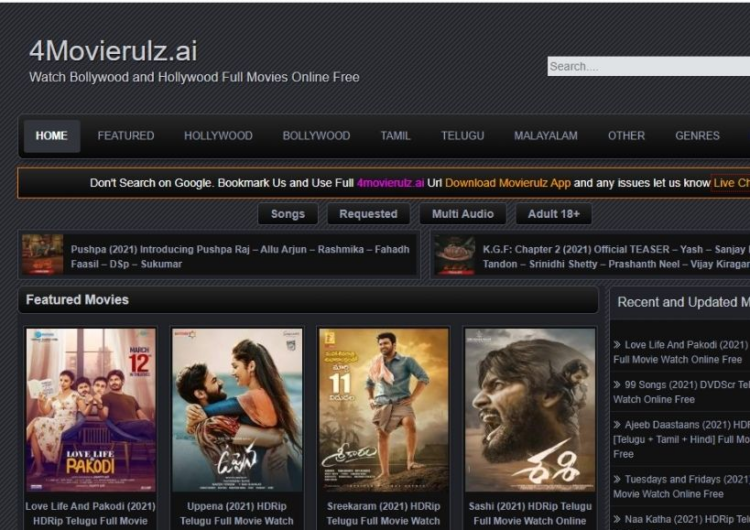This screenshot has height=530, width=750.
Task: Open Naa Katha (2021) HDRip recent link
Action: coord(681,519)
